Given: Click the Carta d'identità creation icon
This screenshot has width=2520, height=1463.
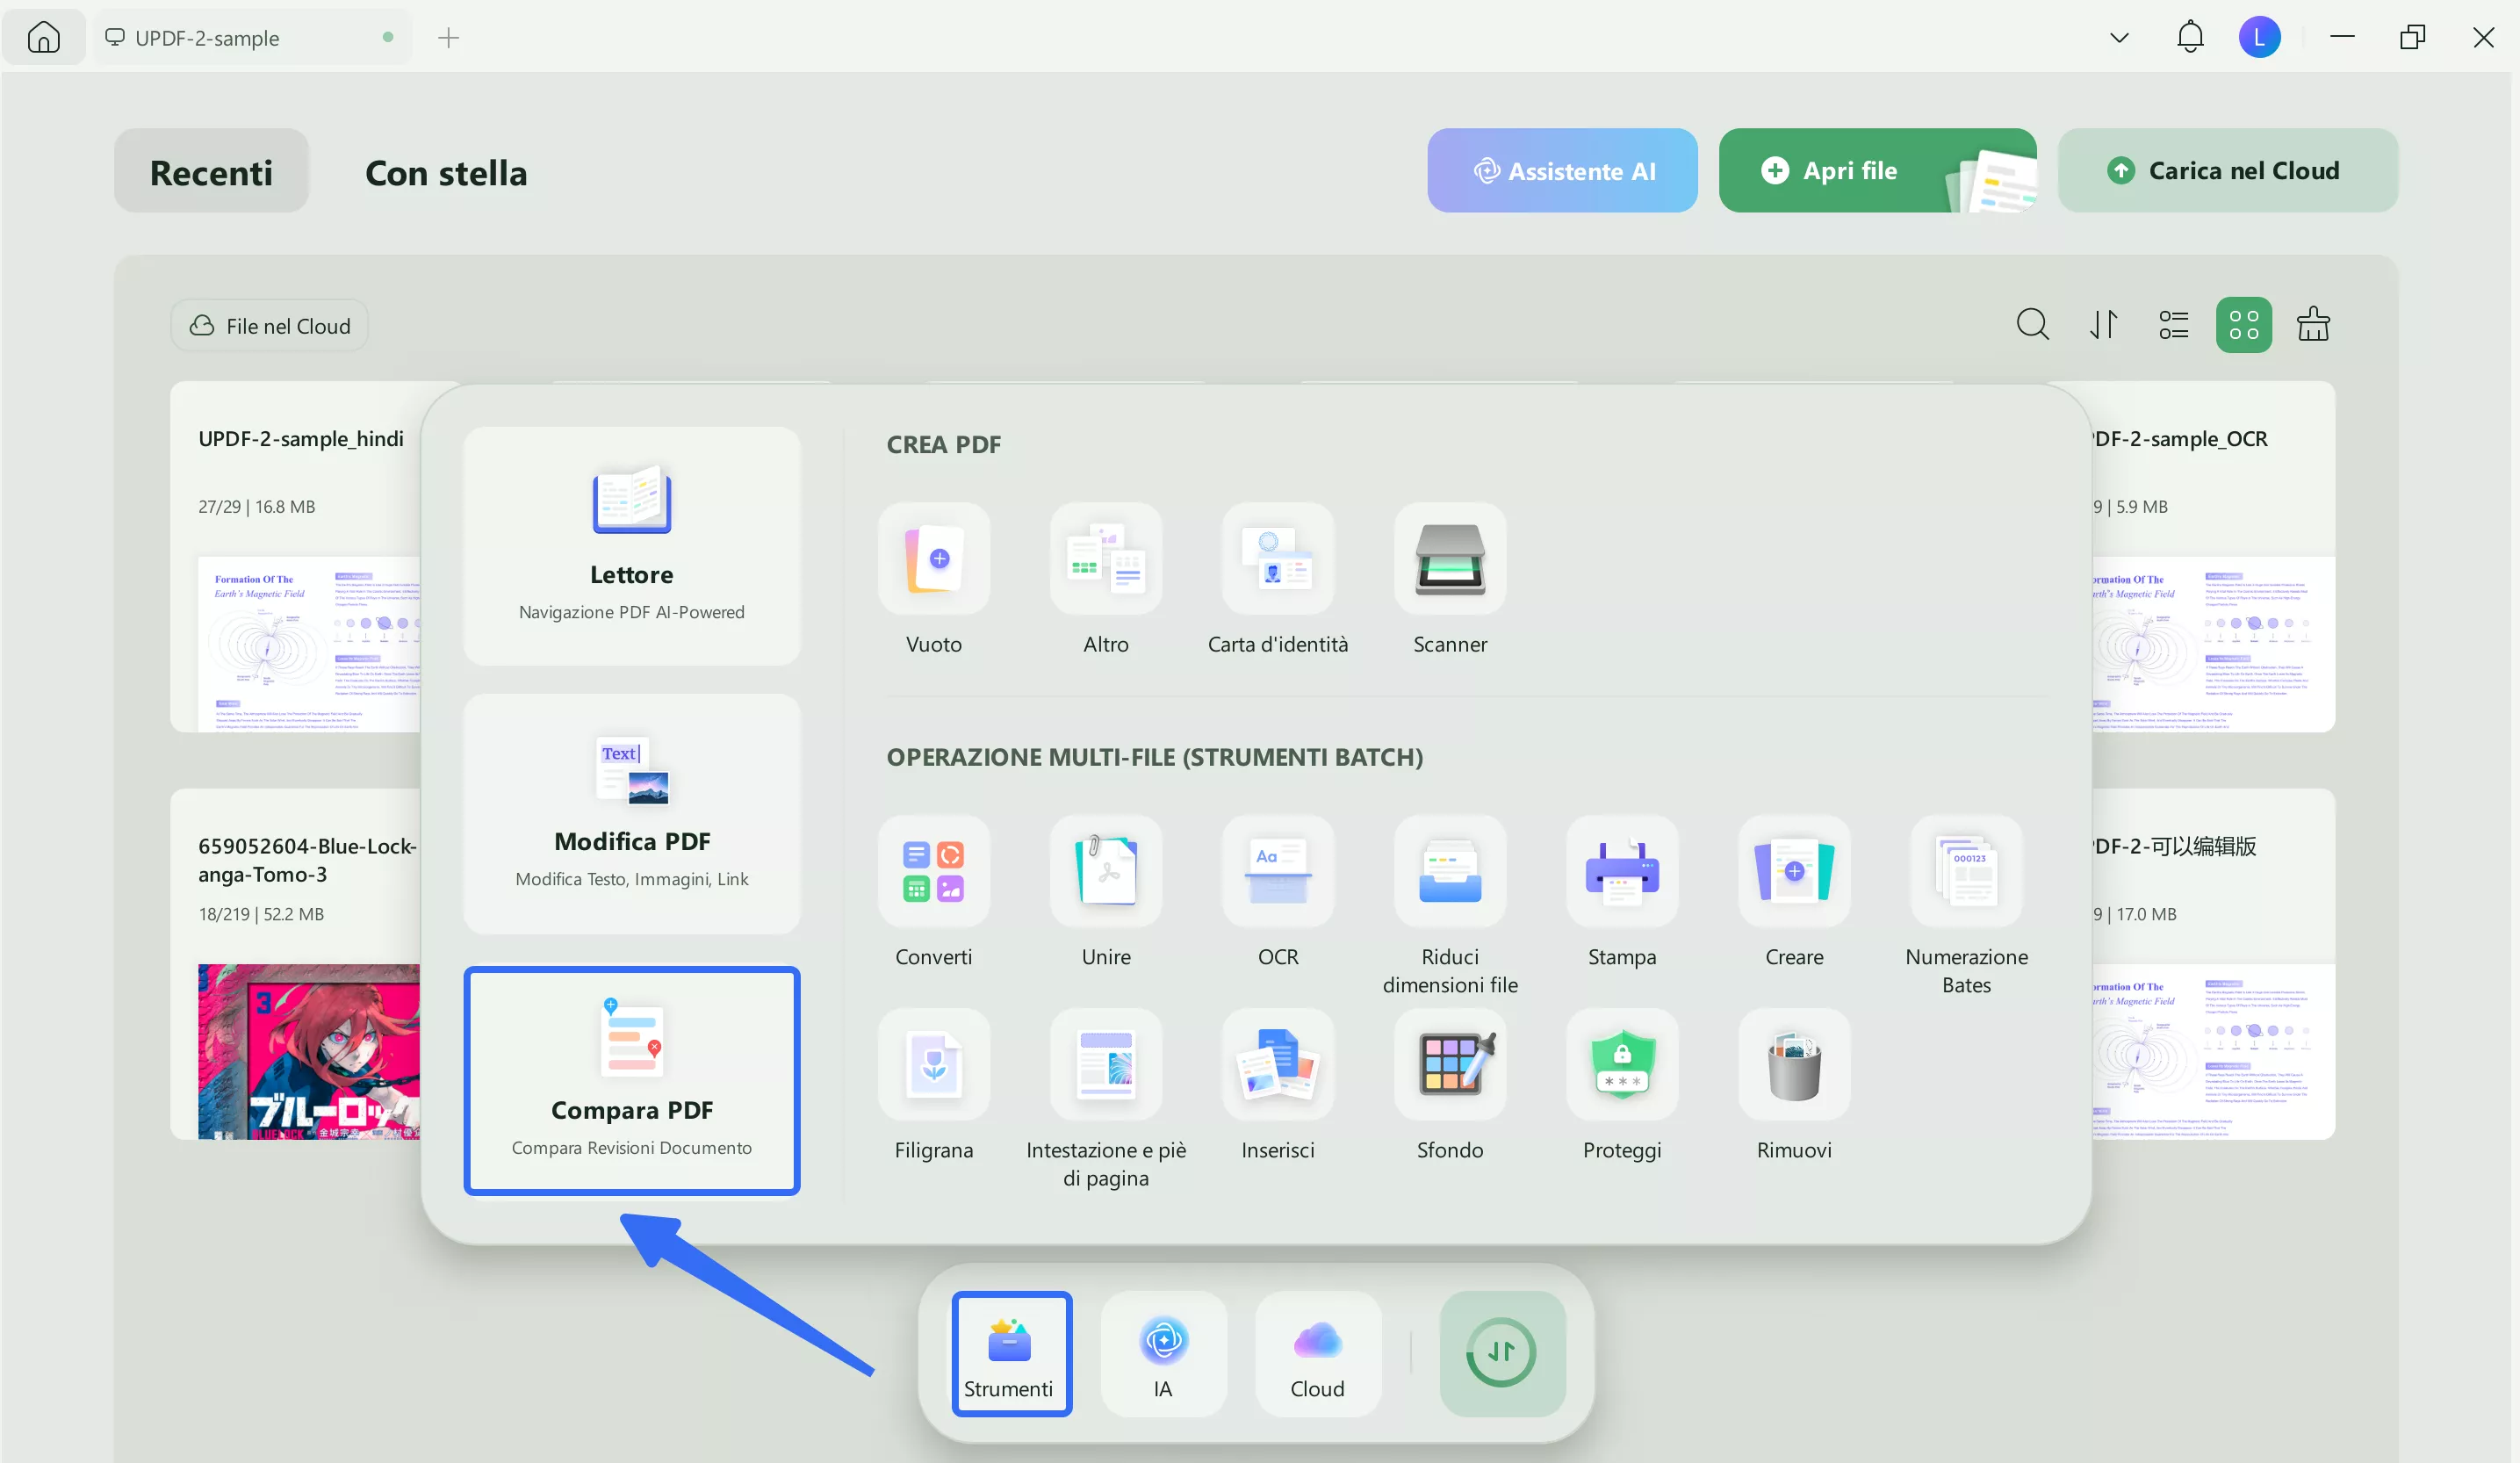Looking at the screenshot, I should [x=1277, y=559].
